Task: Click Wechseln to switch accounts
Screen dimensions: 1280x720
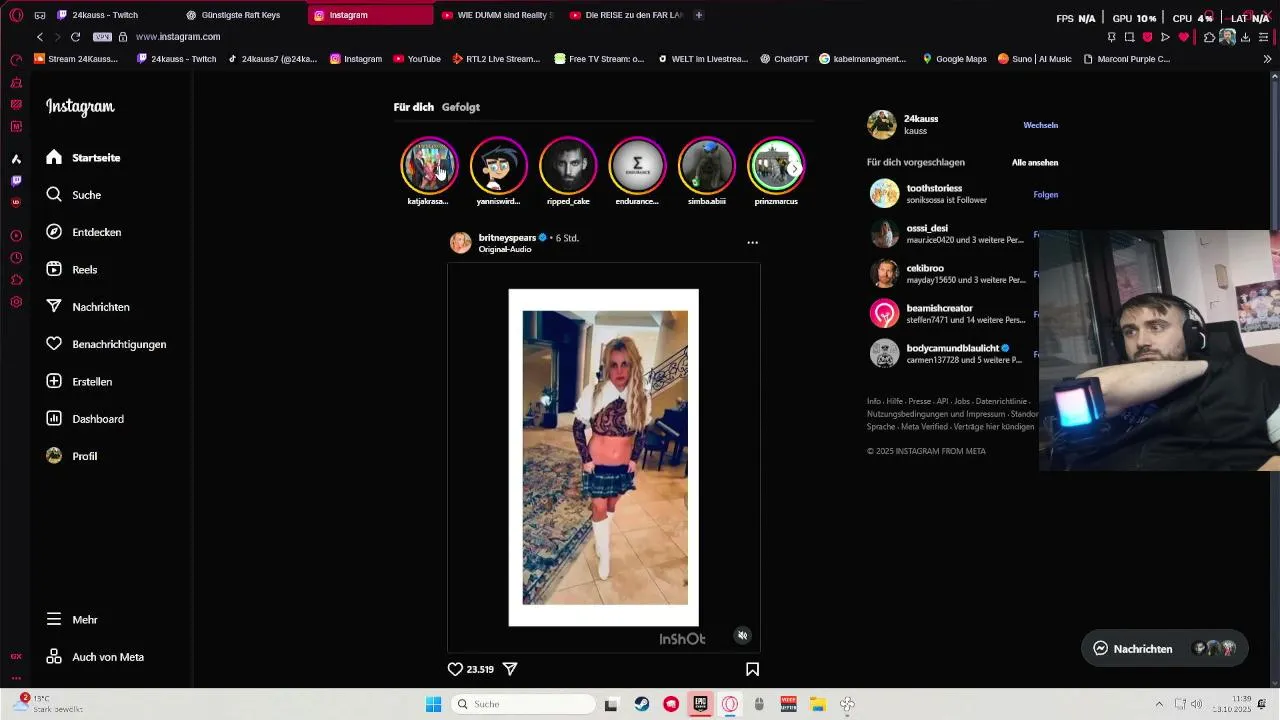Action: point(1040,125)
